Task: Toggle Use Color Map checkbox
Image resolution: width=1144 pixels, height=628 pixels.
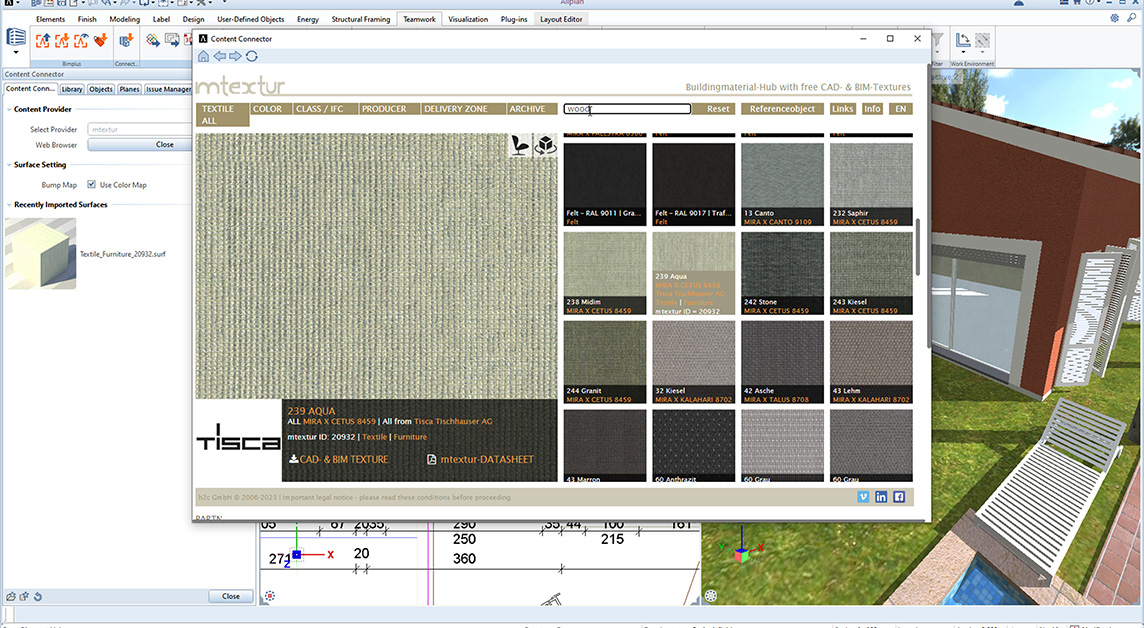Action: (x=91, y=185)
